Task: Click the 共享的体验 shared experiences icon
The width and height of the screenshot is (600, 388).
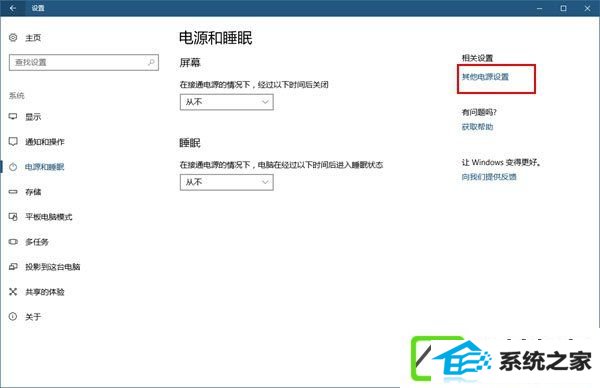Action: (x=13, y=292)
